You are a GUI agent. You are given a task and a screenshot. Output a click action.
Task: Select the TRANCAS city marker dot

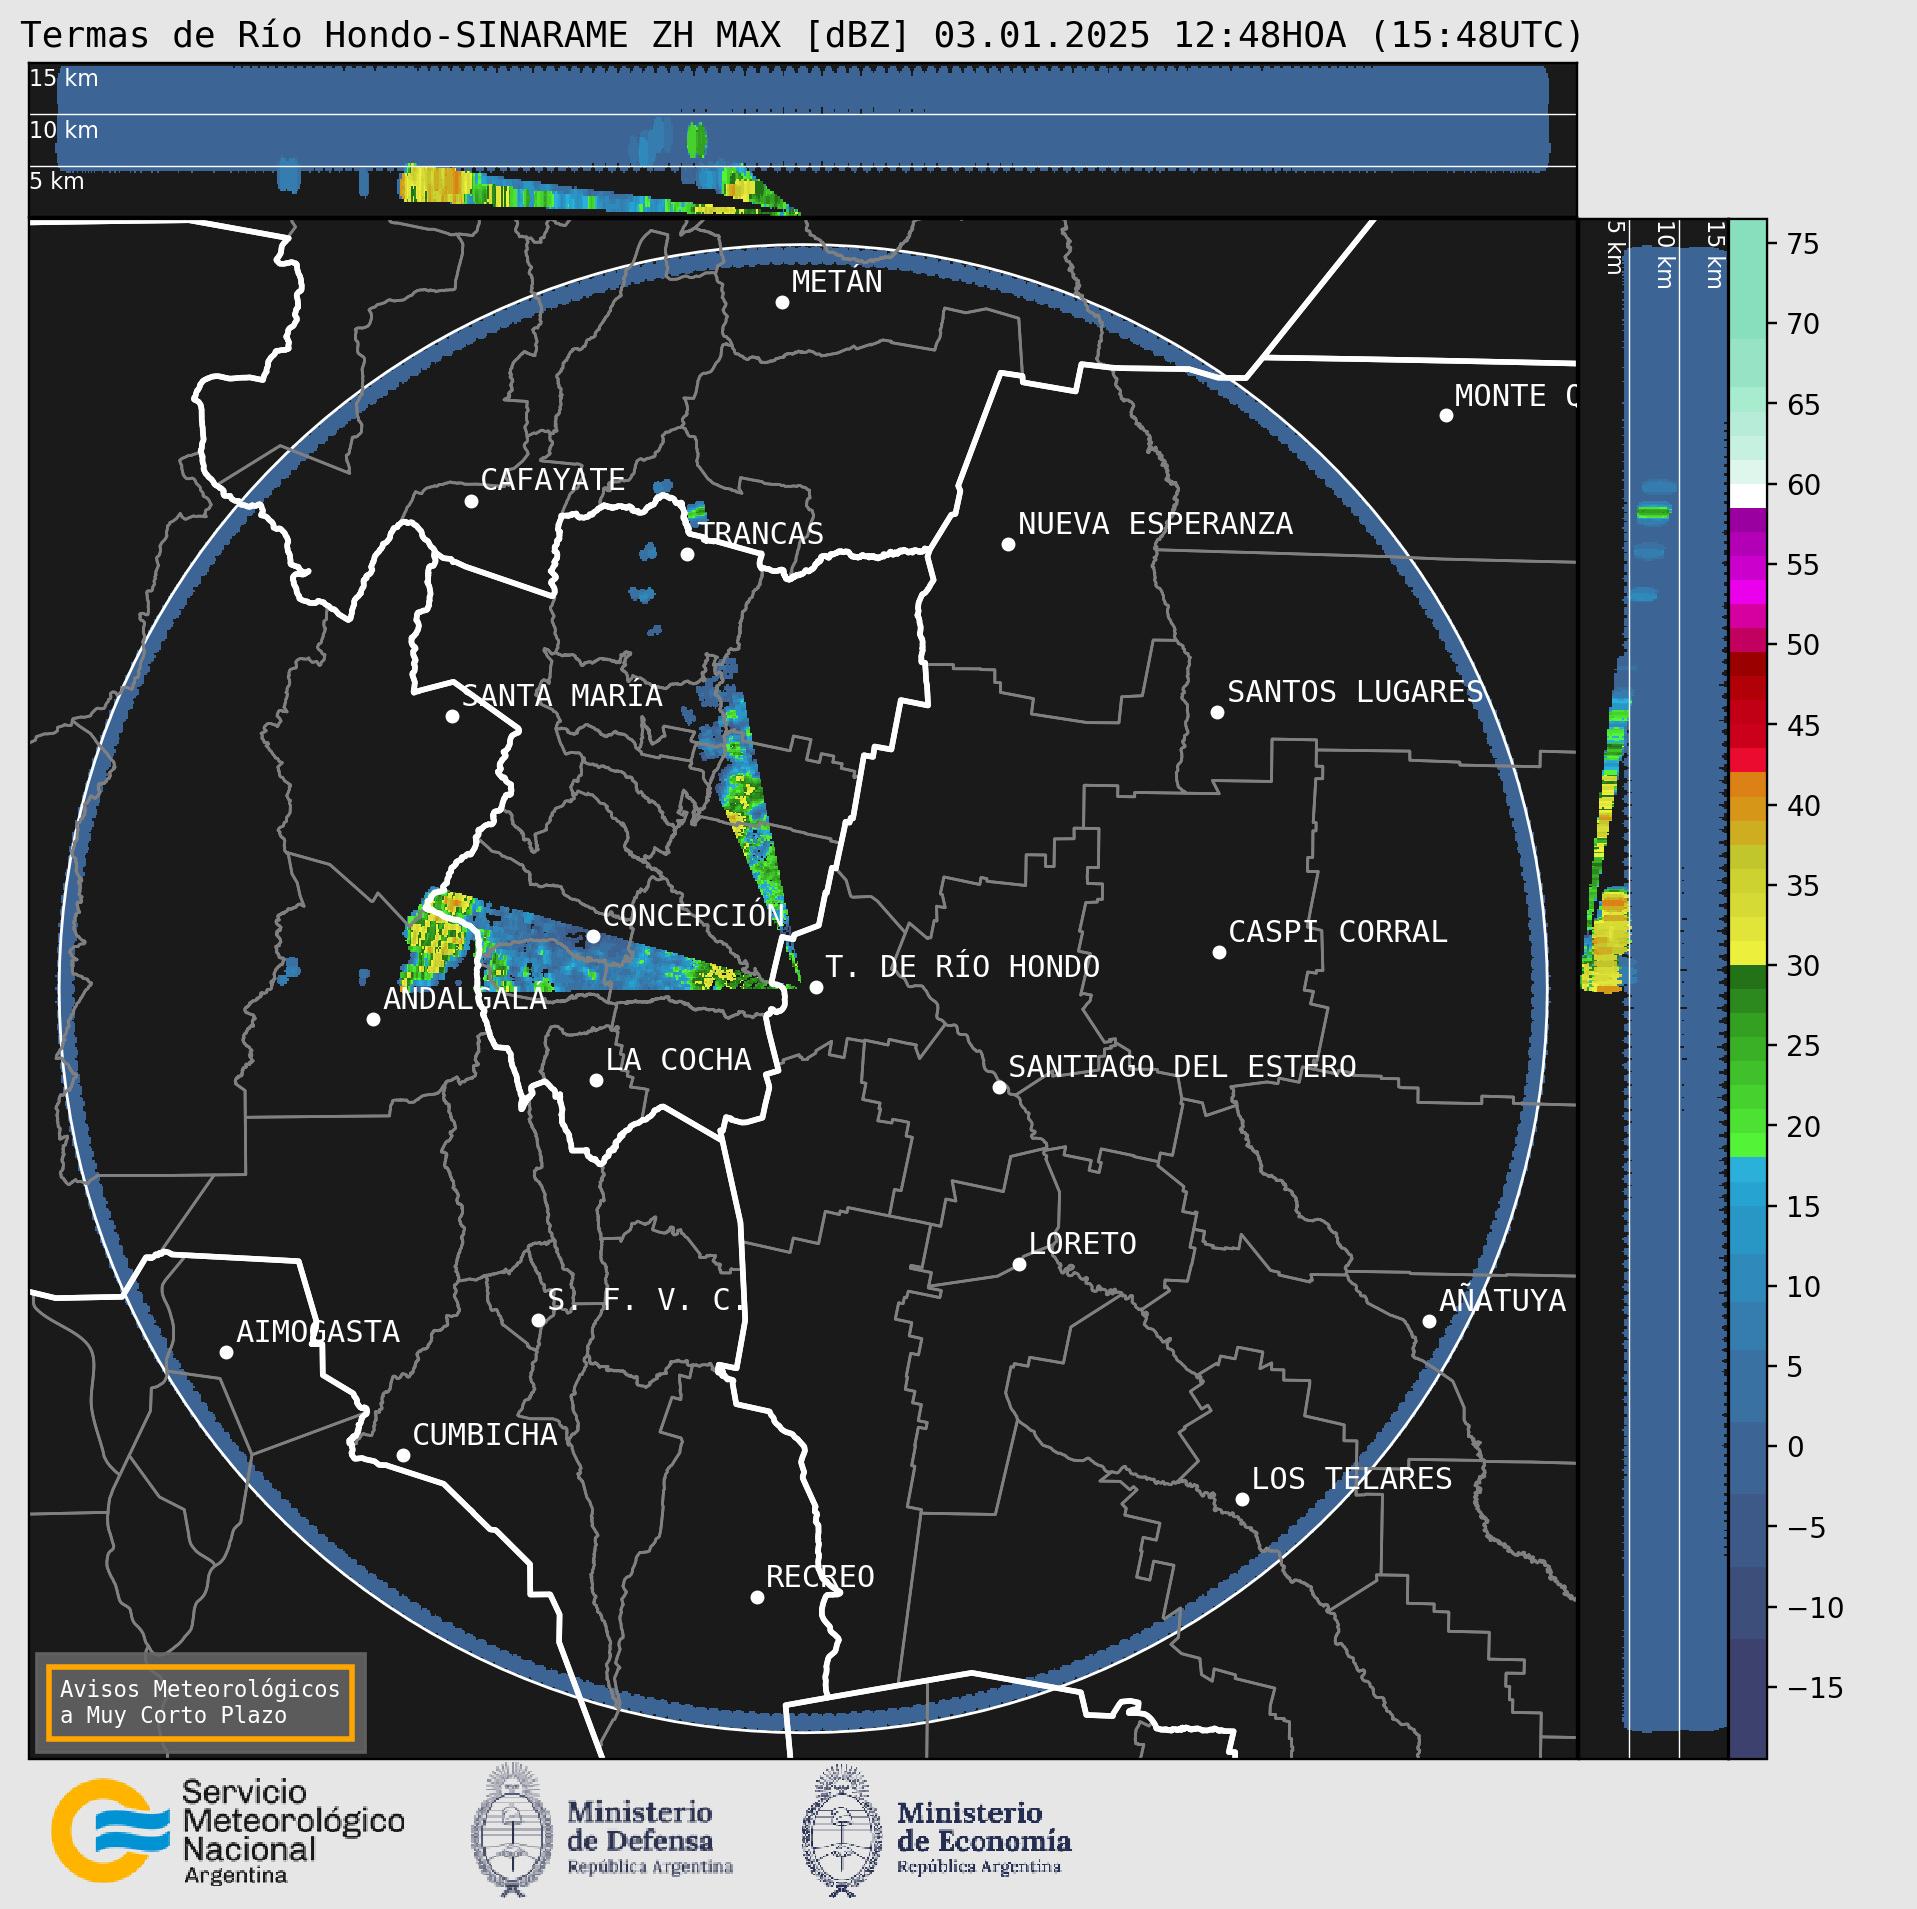coord(687,554)
